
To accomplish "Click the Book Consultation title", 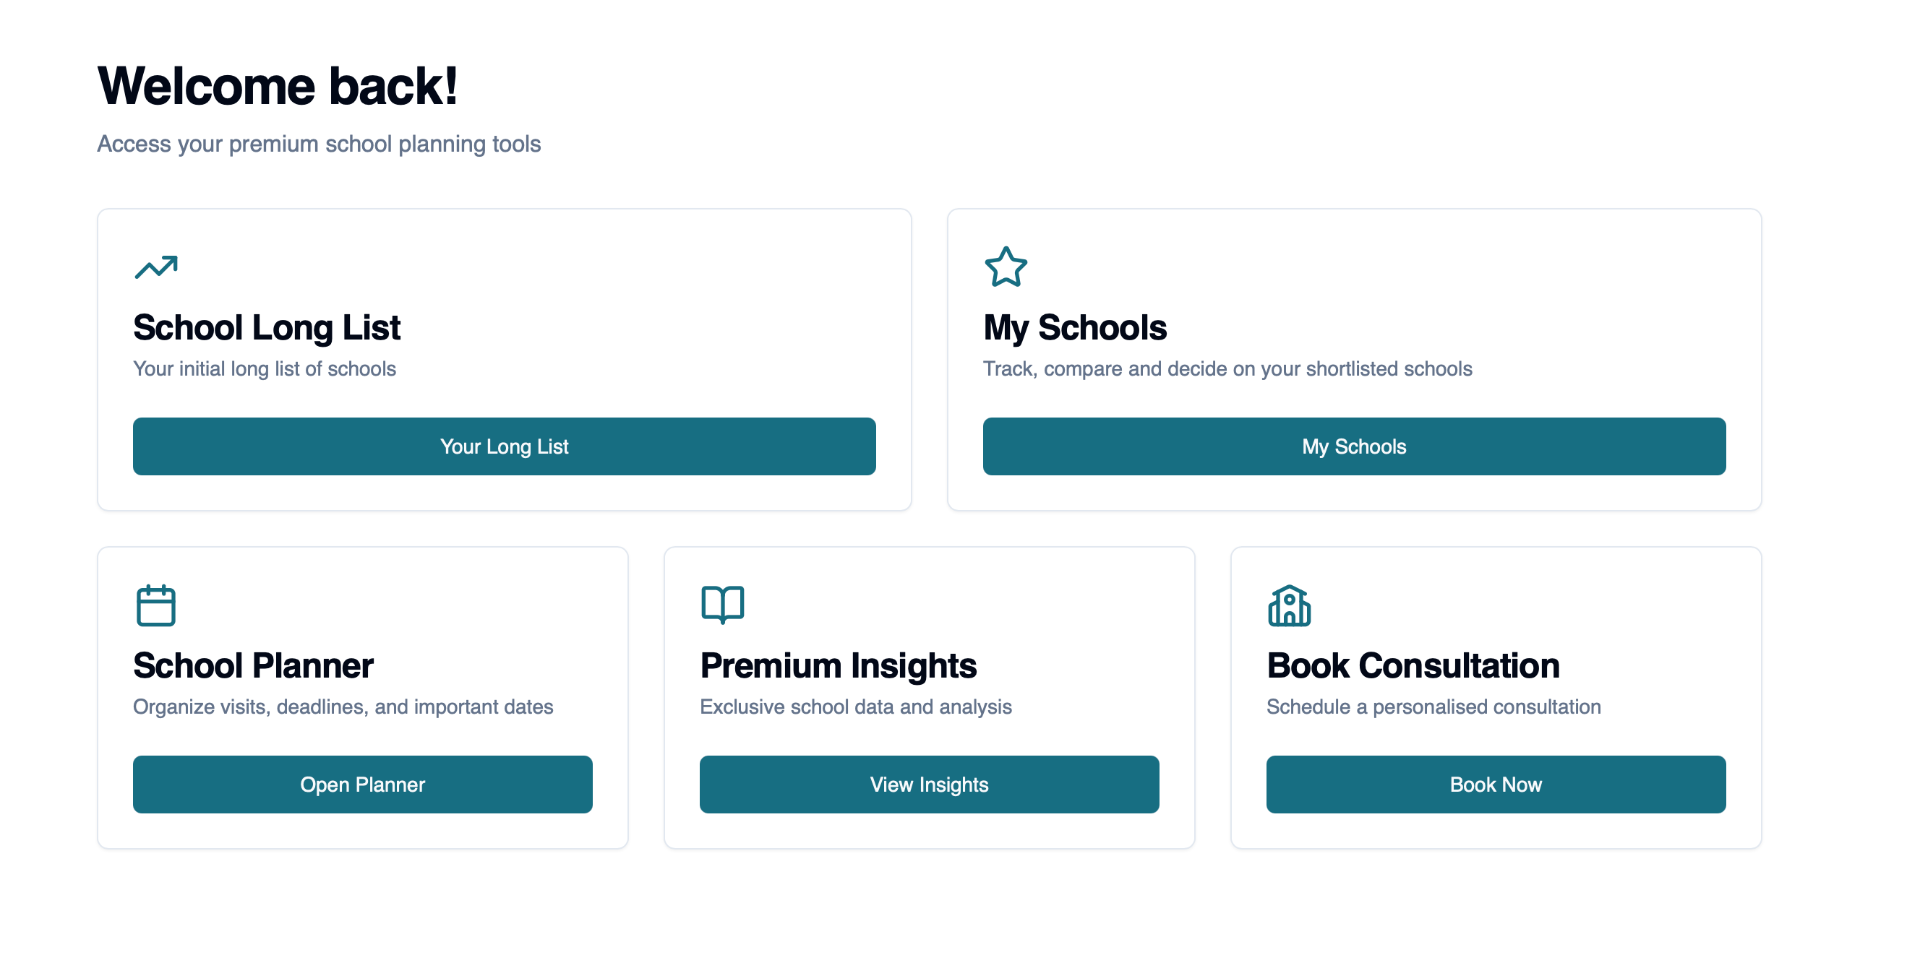I will 1413,666.
